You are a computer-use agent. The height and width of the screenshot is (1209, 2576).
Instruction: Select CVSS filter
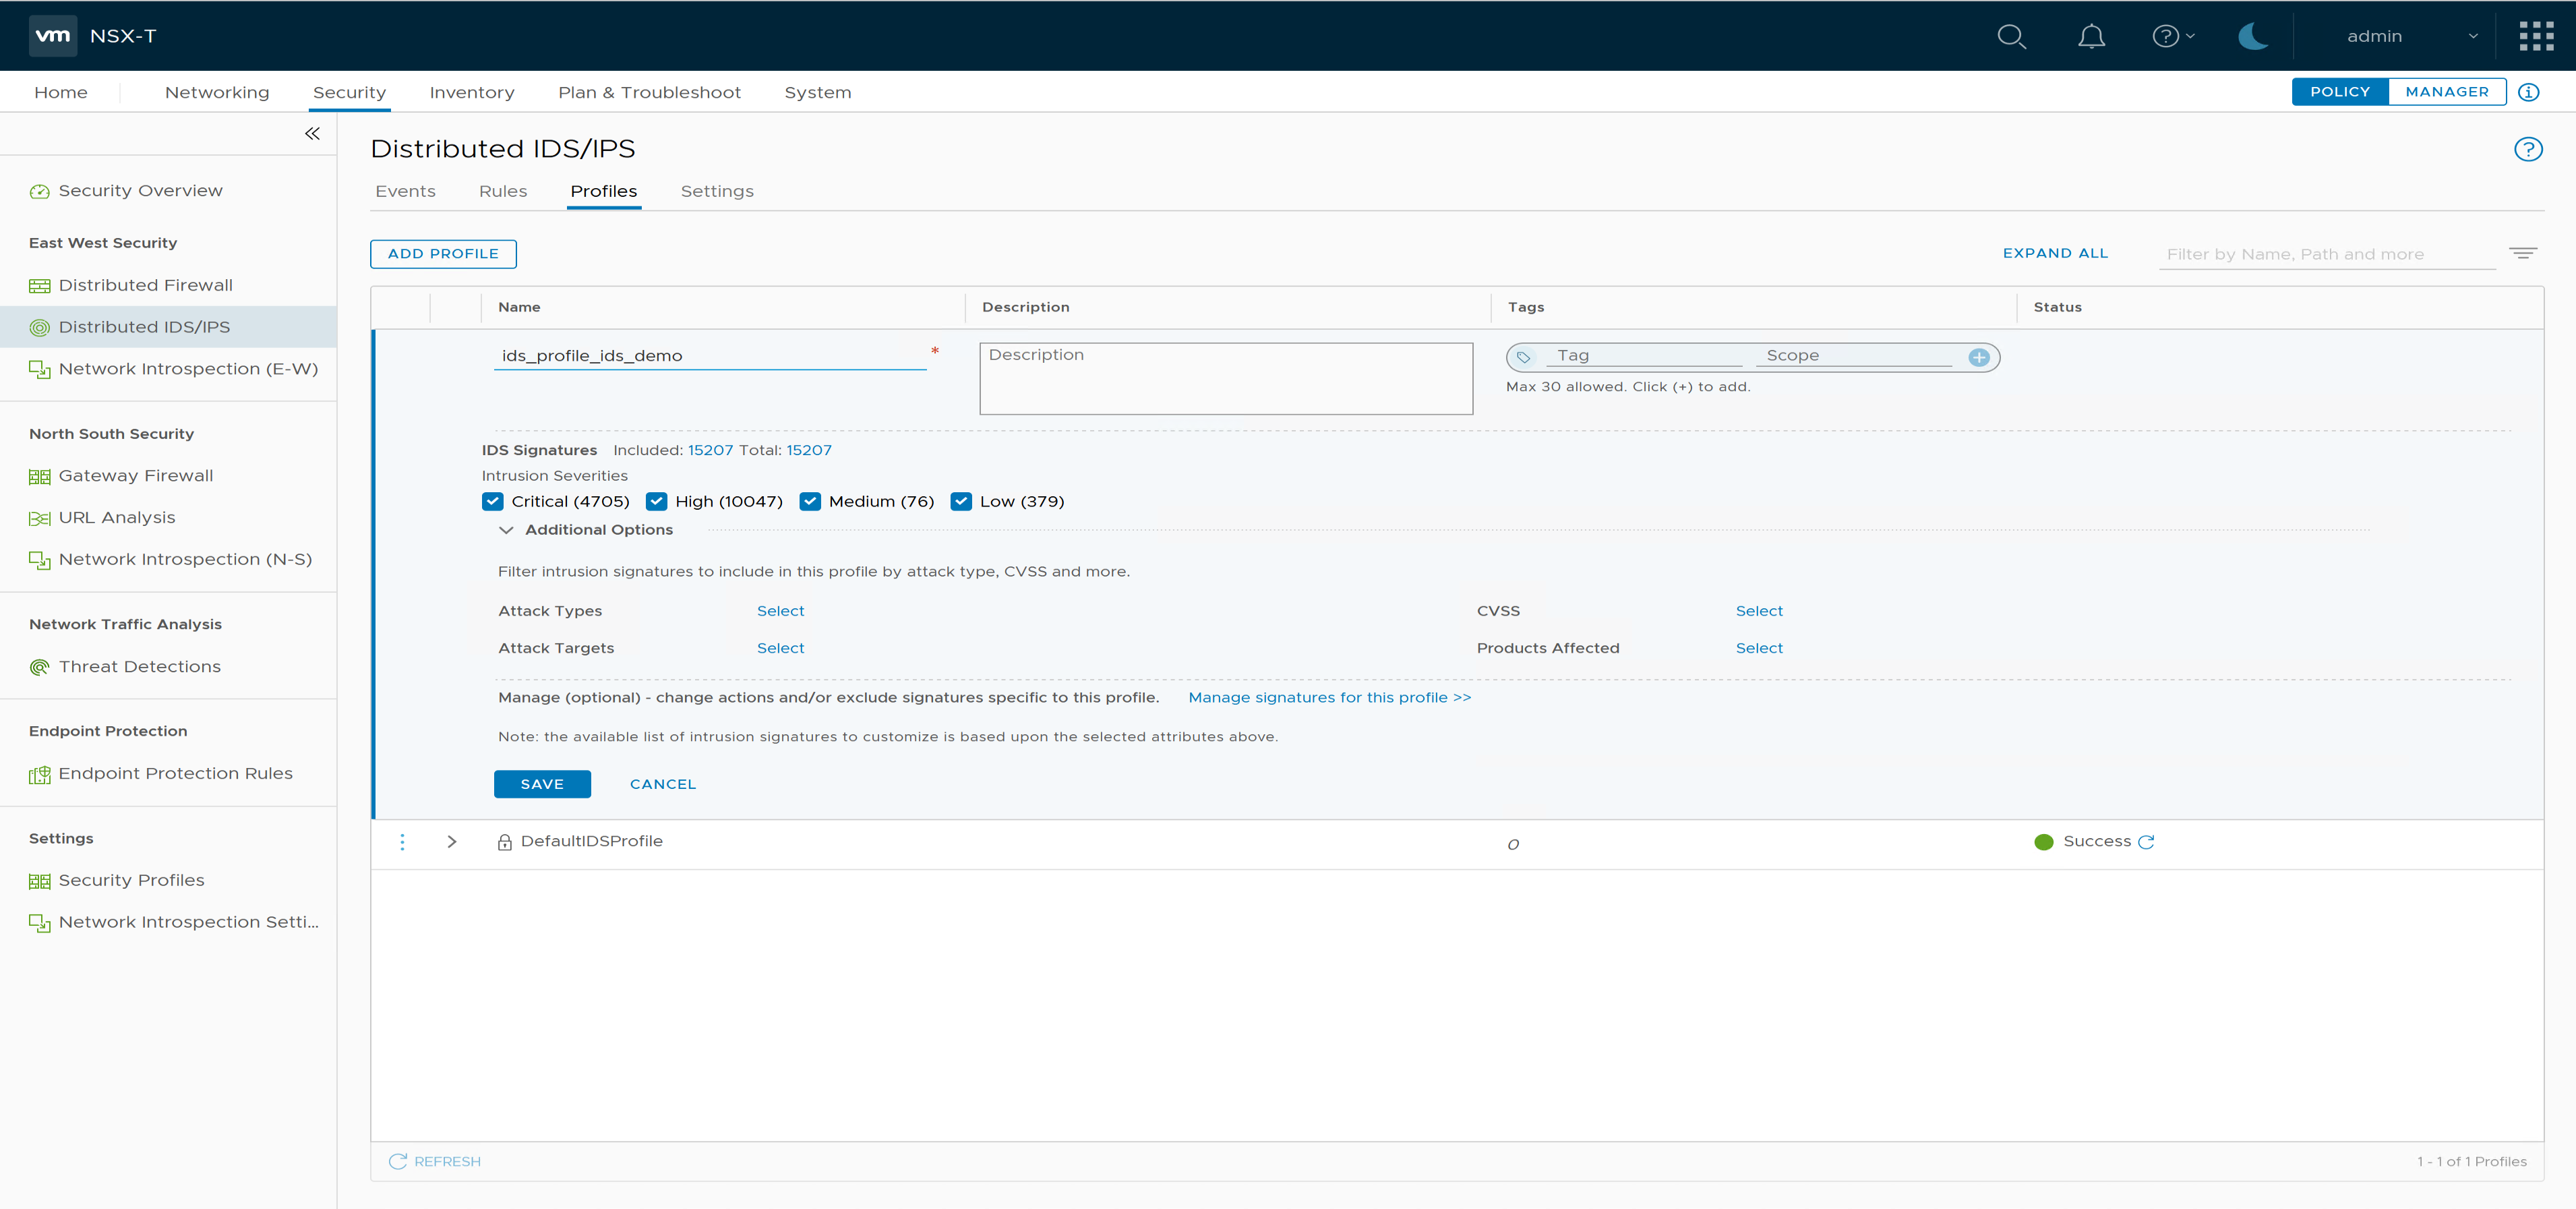pos(1759,611)
